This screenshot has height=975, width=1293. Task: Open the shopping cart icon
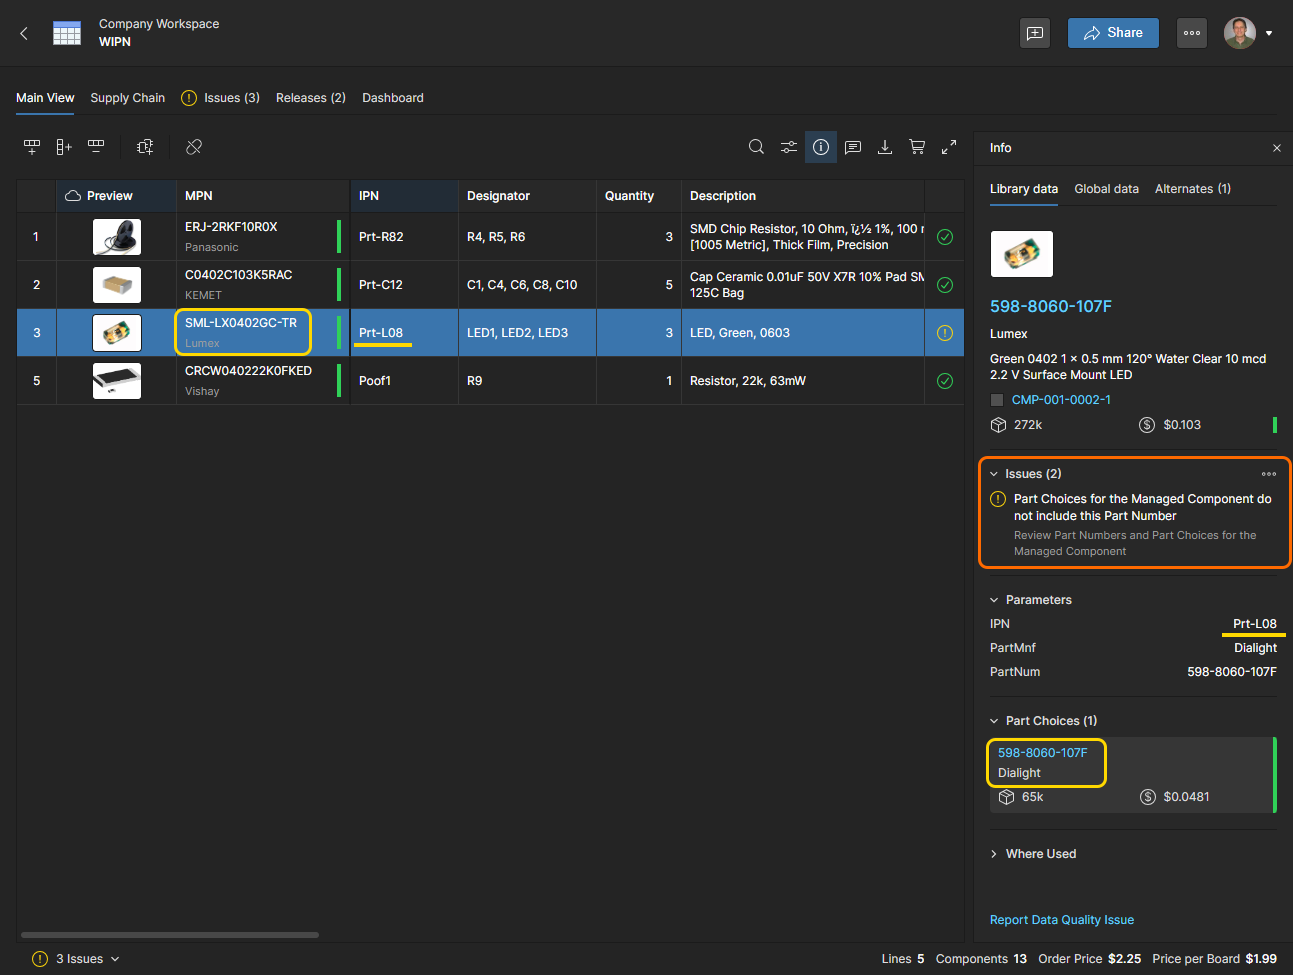pyautogui.click(x=917, y=147)
